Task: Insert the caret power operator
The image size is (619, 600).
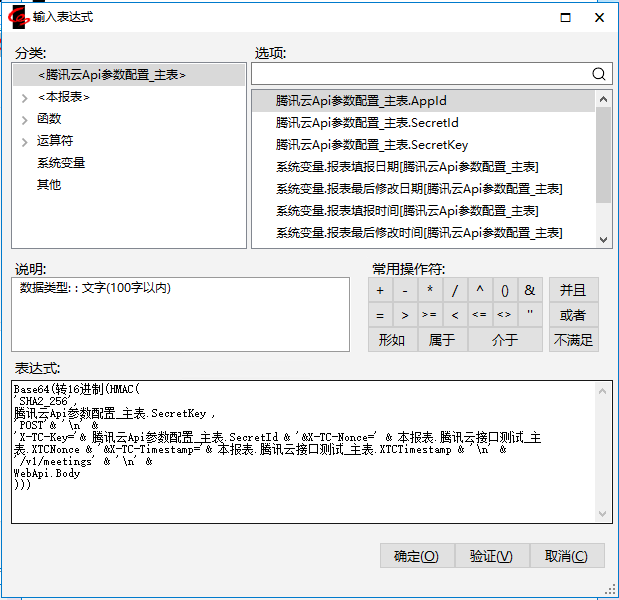Action: [x=480, y=290]
